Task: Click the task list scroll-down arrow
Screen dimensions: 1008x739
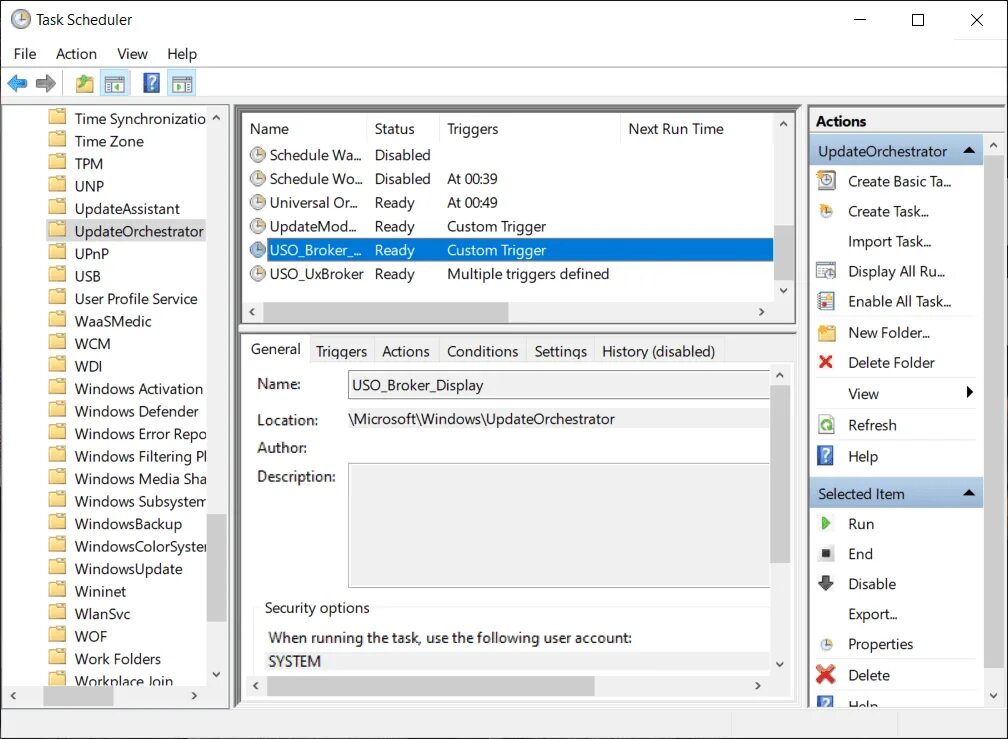Action: 783,290
